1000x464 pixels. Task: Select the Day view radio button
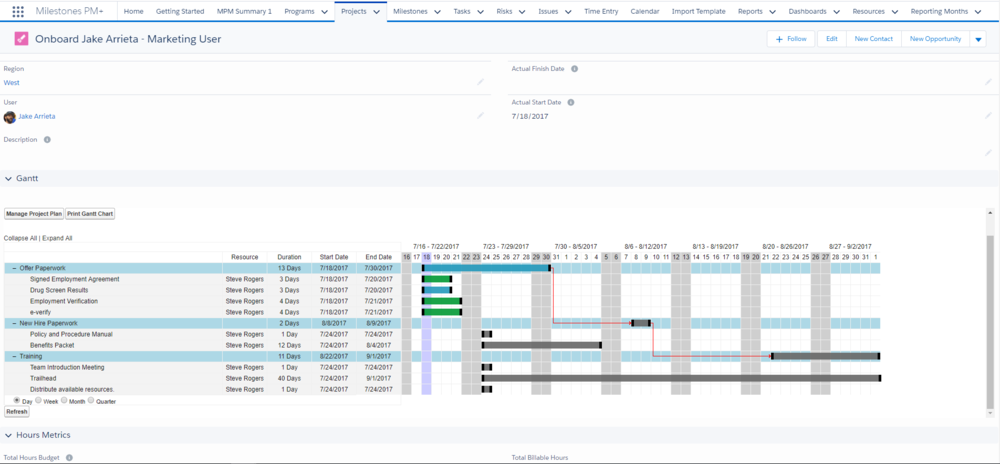coord(16,400)
